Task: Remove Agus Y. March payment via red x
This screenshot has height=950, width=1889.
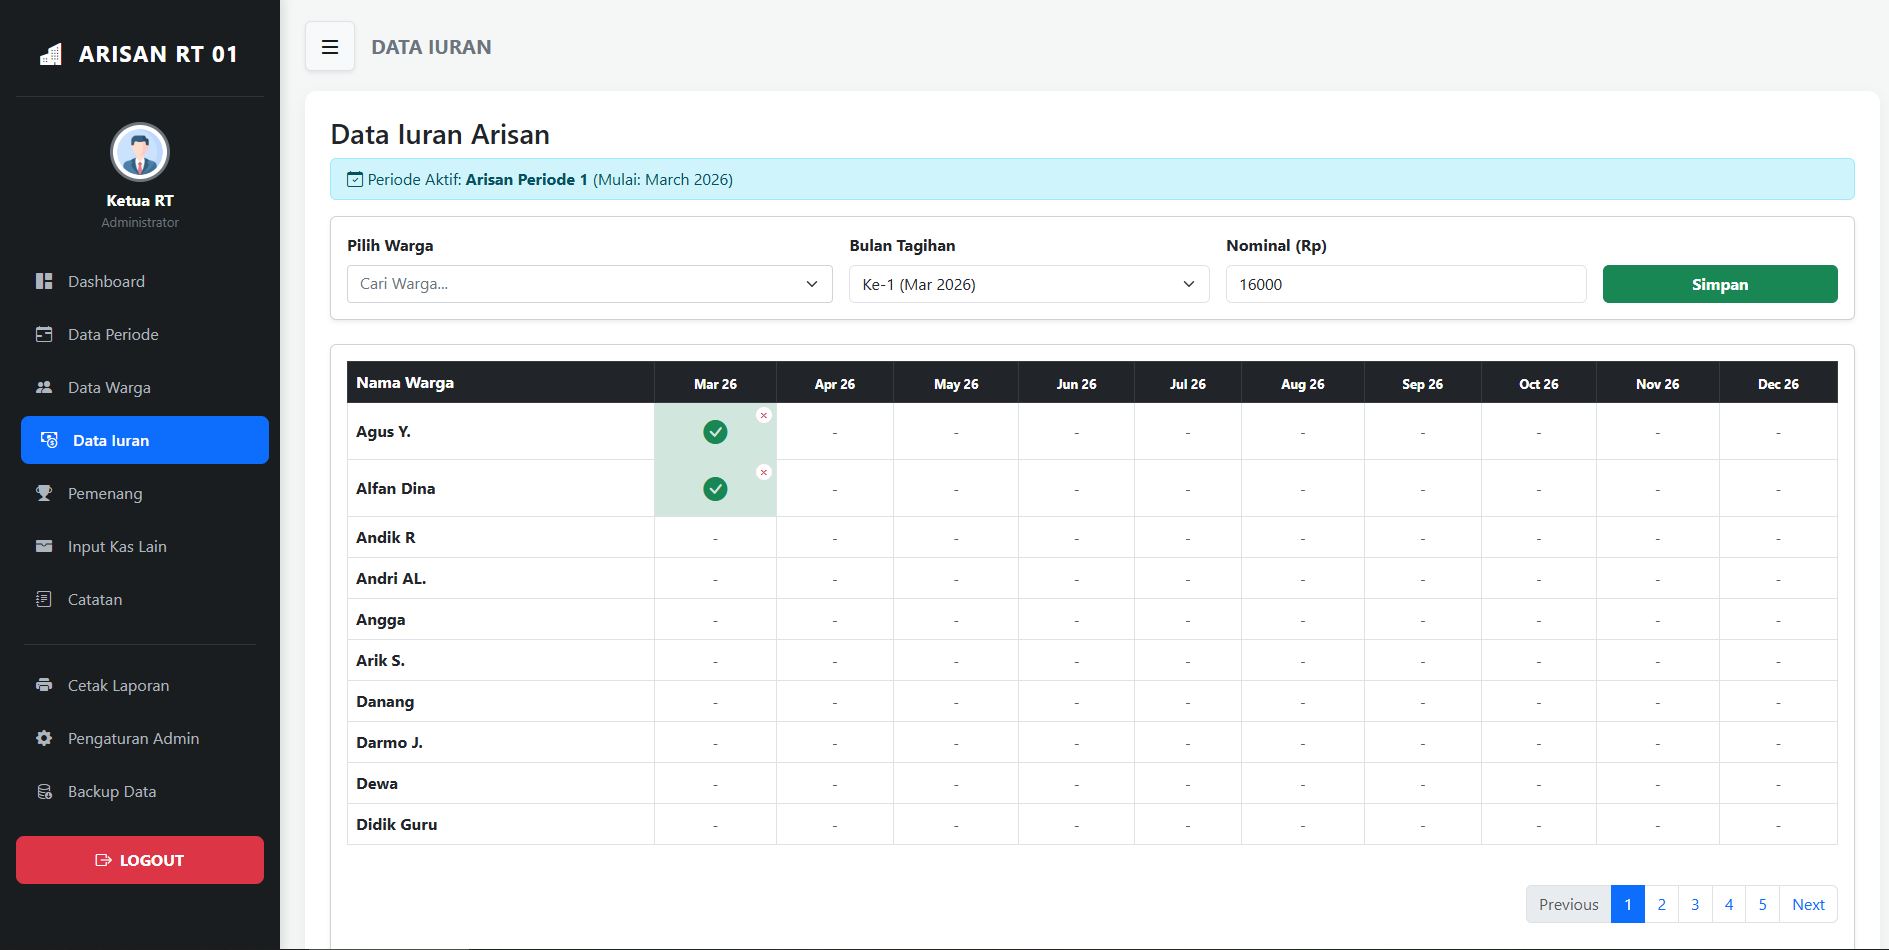Action: coord(764,415)
